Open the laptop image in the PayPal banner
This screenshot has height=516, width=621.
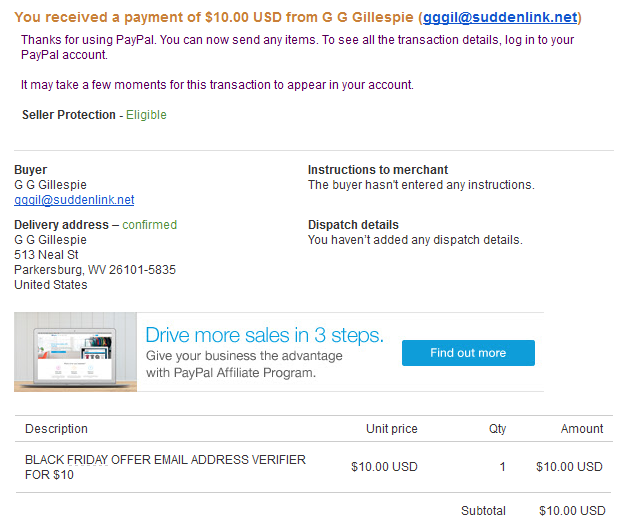[x=75, y=352]
